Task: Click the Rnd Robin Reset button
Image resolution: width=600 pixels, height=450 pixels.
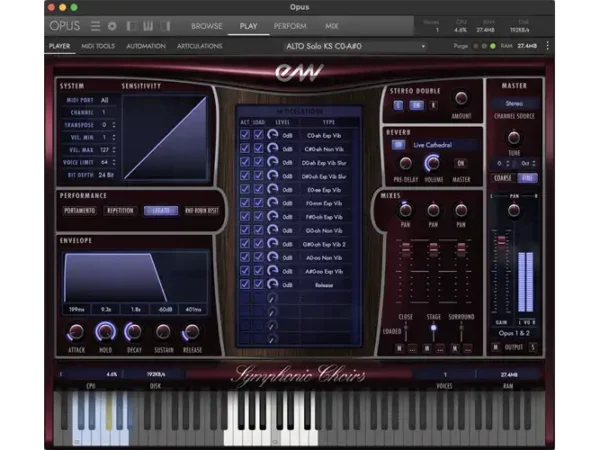Action: [202, 210]
